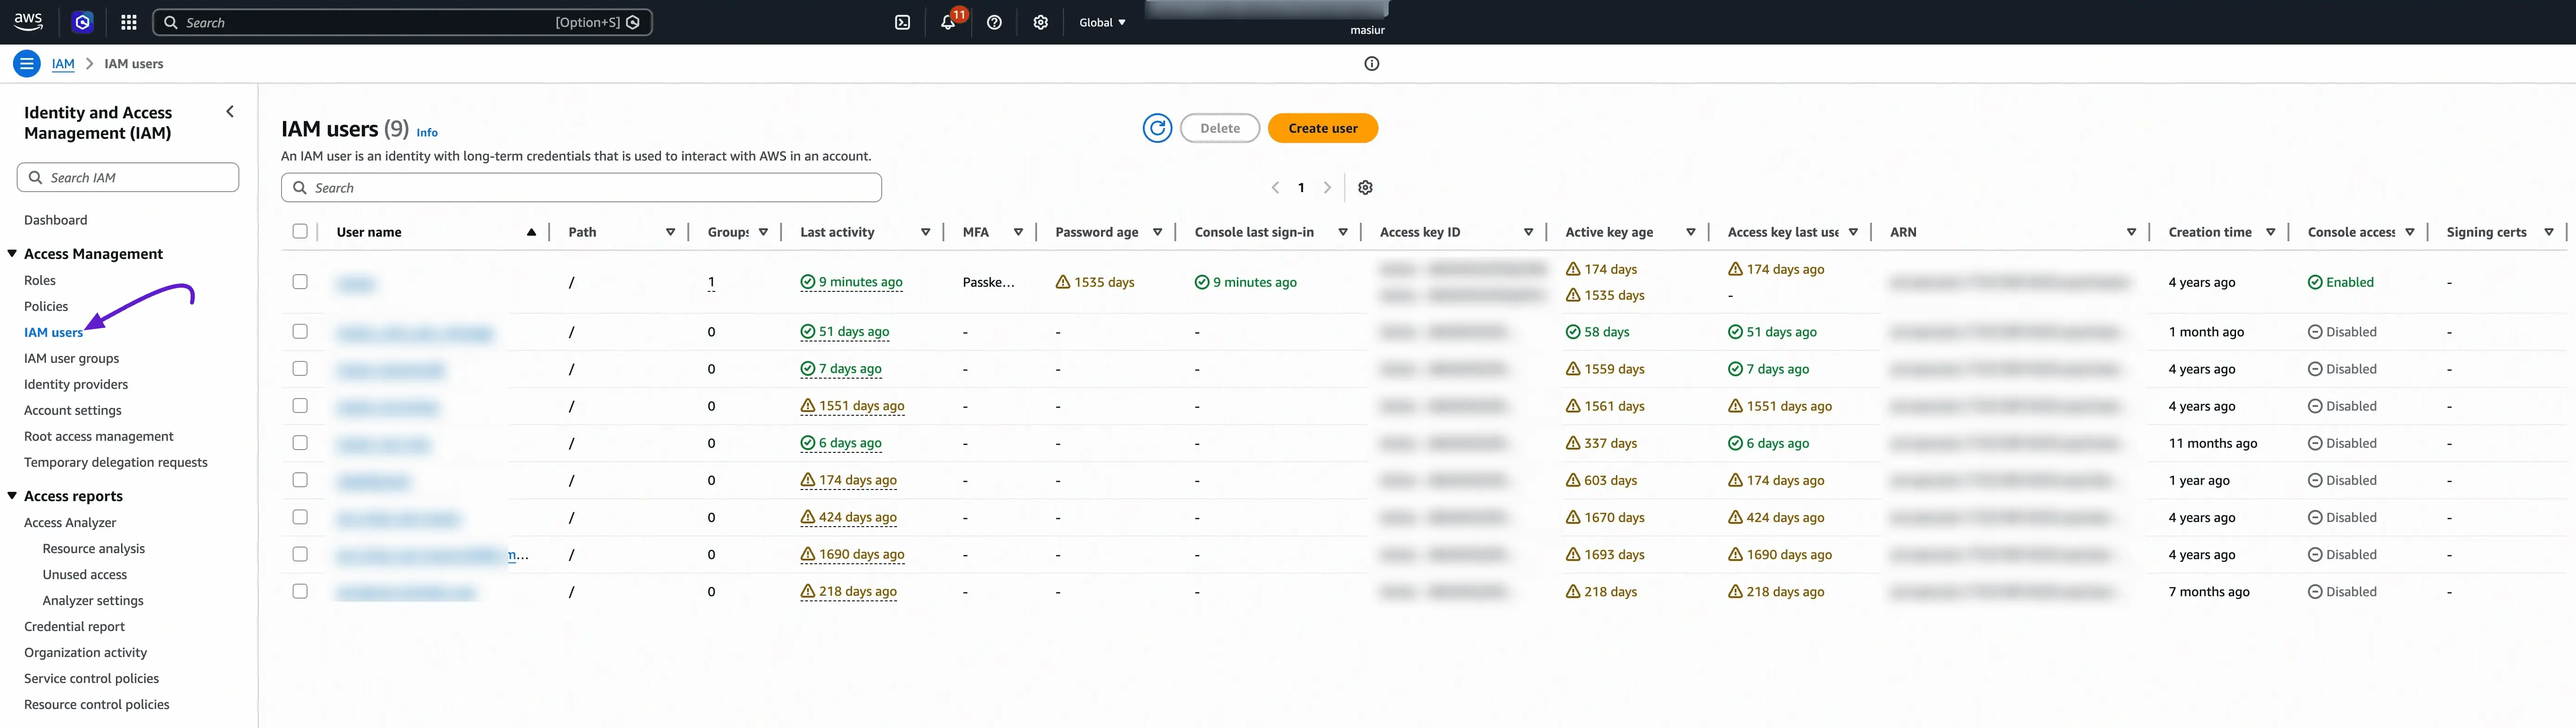Screen dimensions: 2576x728
Task: Check the user row with 218 days ago activity
Action: pos(300,590)
